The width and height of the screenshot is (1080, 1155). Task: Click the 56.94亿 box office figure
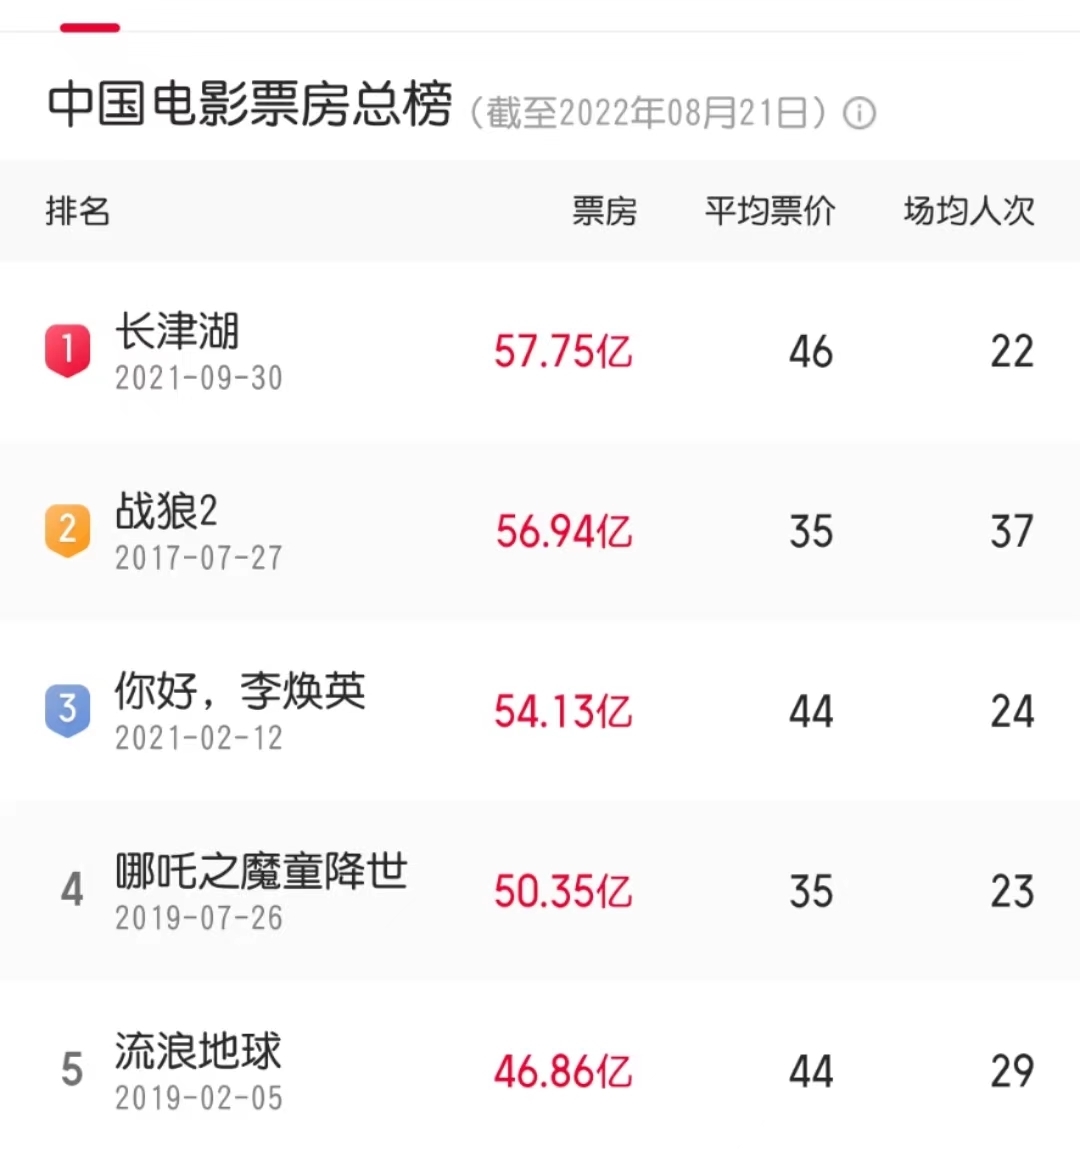[563, 532]
